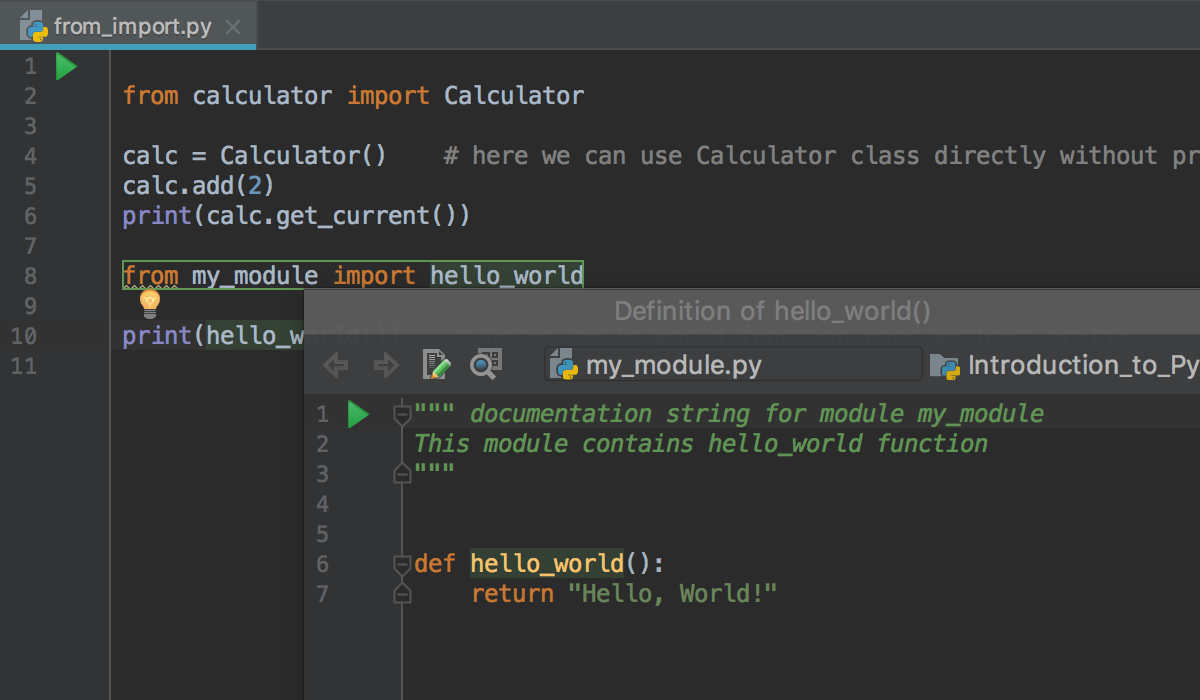Click line number 8 in main gutter
This screenshot has width=1200, height=700.
[28, 276]
